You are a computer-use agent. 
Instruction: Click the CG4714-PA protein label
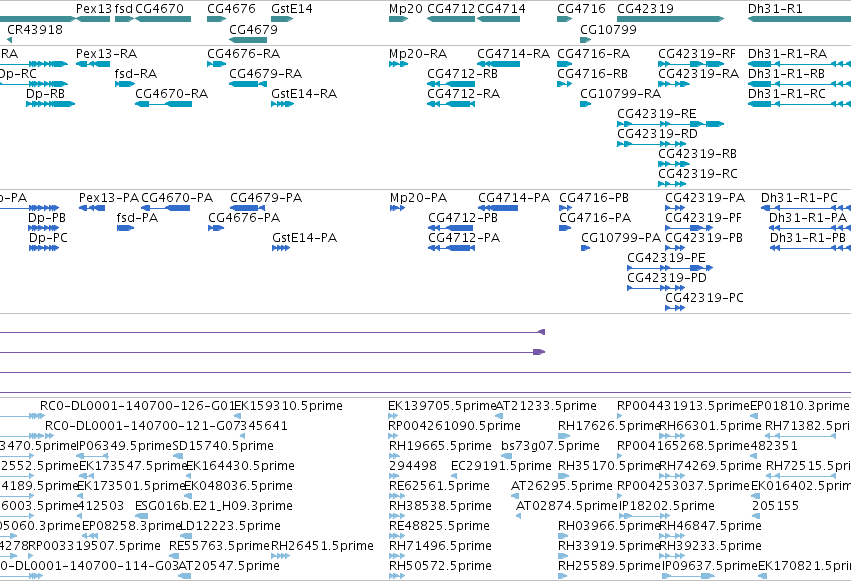pos(514,198)
